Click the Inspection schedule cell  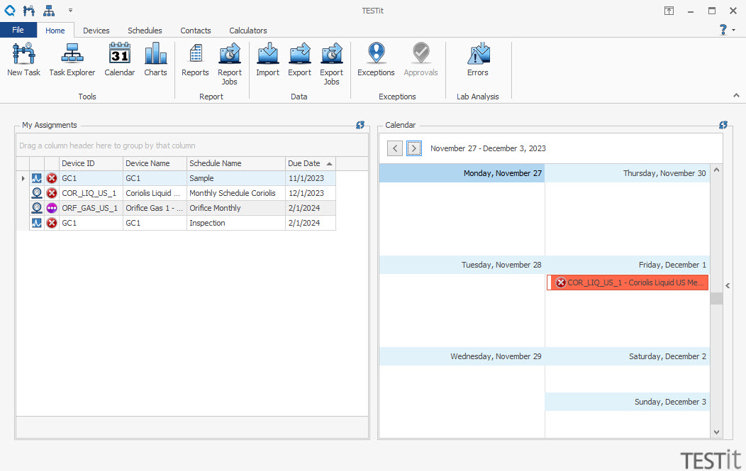coord(236,223)
